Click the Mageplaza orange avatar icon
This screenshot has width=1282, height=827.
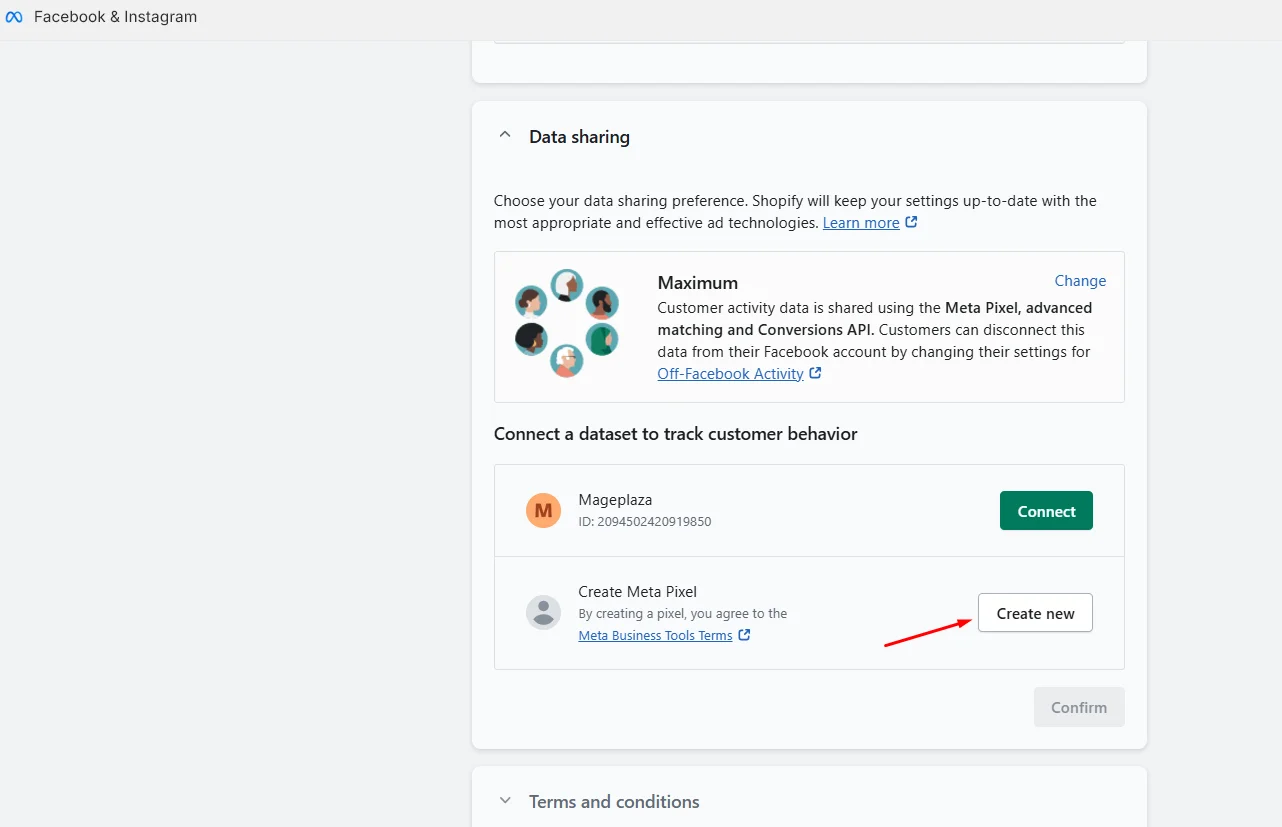click(x=543, y=511)
